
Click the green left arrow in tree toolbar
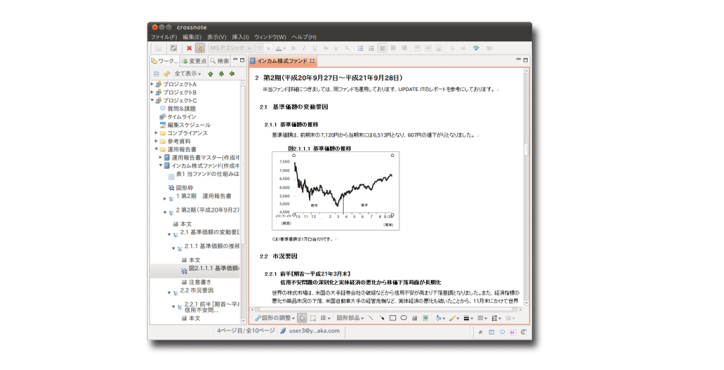click(232, 74)
